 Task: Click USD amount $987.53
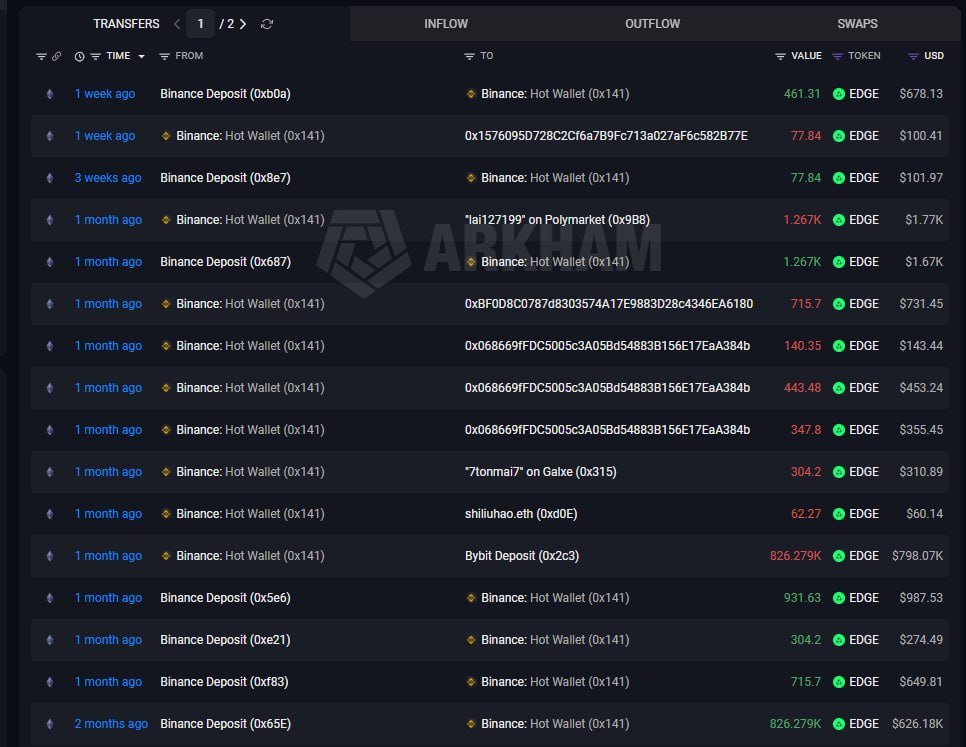coord(921,598)
